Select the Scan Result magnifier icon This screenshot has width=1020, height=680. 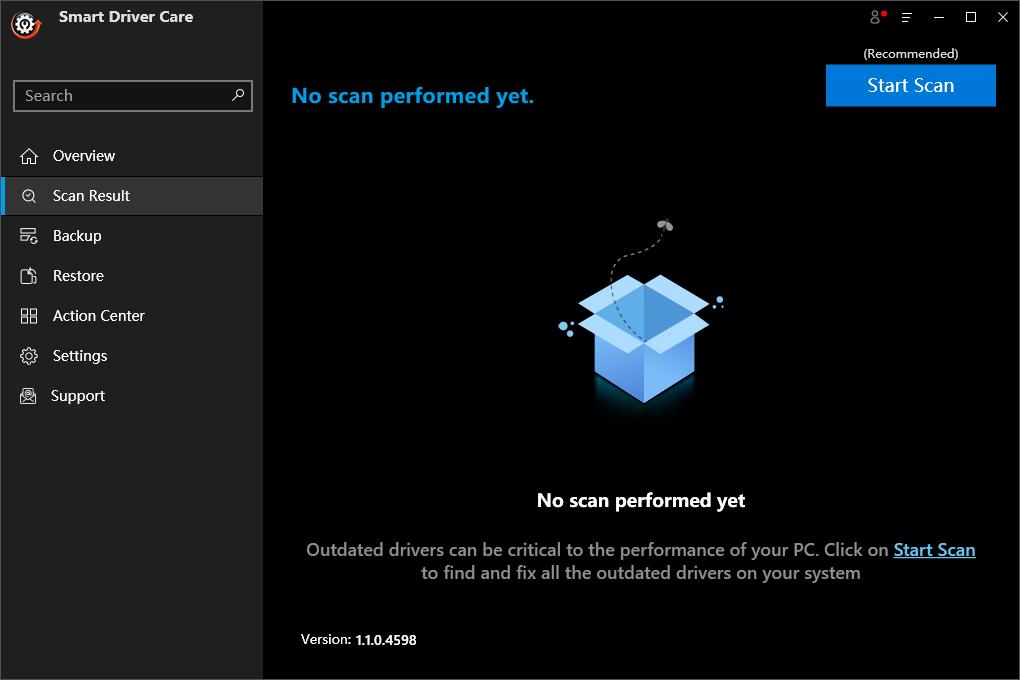point(28,196)
